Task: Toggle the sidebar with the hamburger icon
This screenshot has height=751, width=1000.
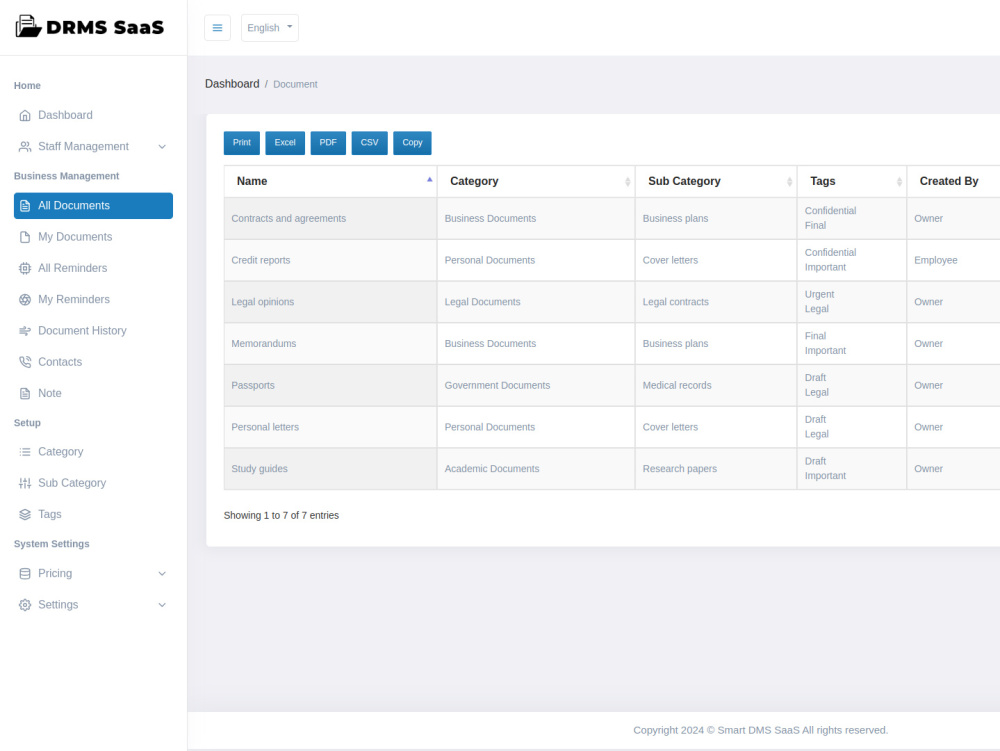Action: click(217, 27)
